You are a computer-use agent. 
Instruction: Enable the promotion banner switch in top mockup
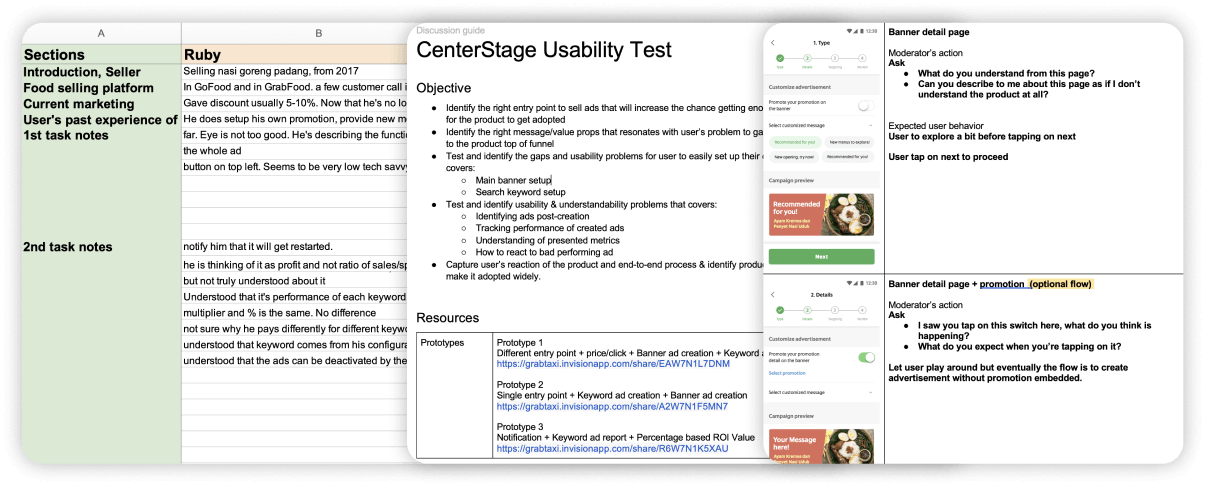(x=865, y=105)
